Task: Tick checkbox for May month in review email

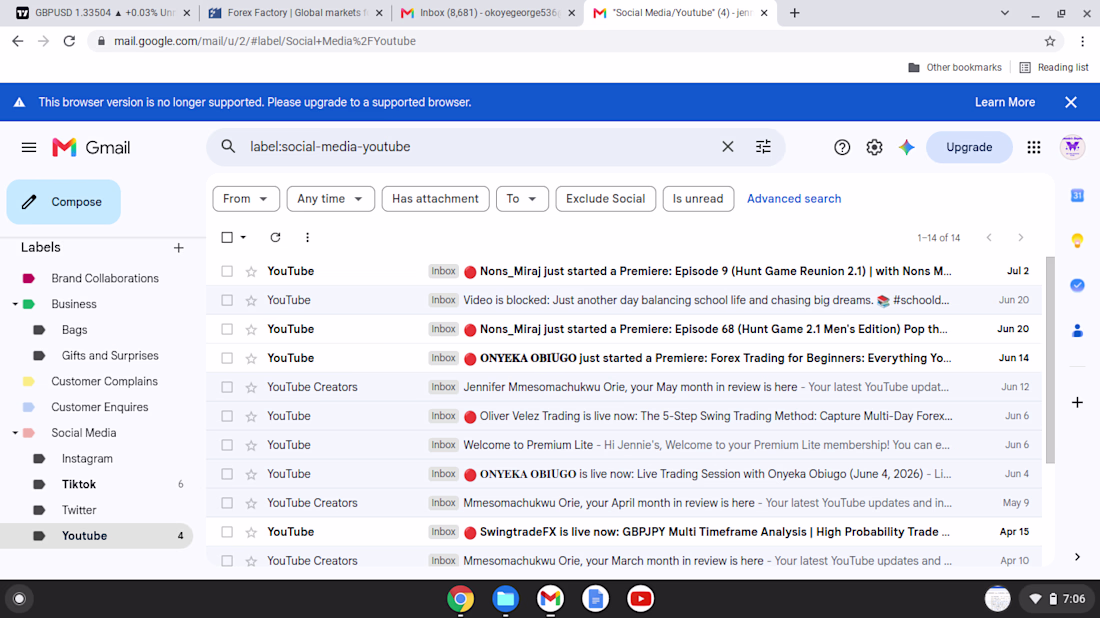Action: (227, 387)
